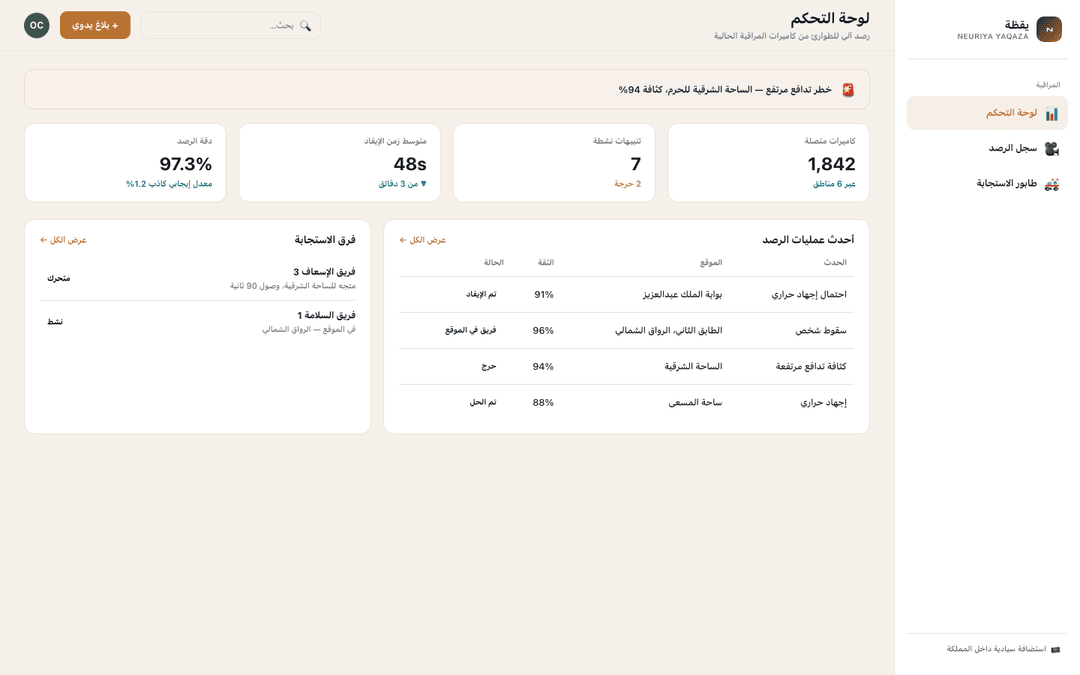Screen dimensions: 1080x675
Task: Click the كاميرات متصلة stat card
Action: point(769,163)
